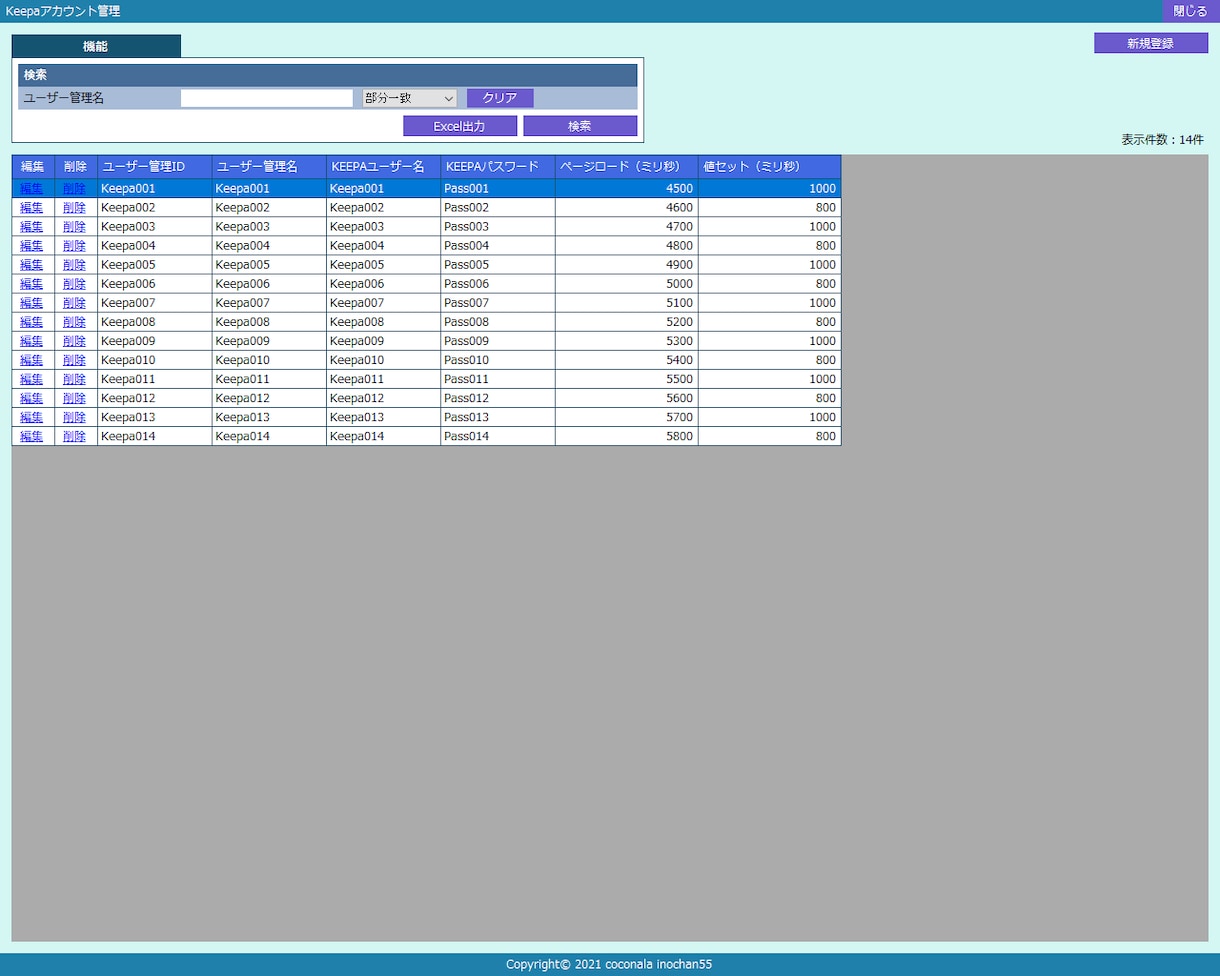This screenshot has width=1220, height=976.
Task: Click the KEEPAユーザー名 column header
Action: 383,167
